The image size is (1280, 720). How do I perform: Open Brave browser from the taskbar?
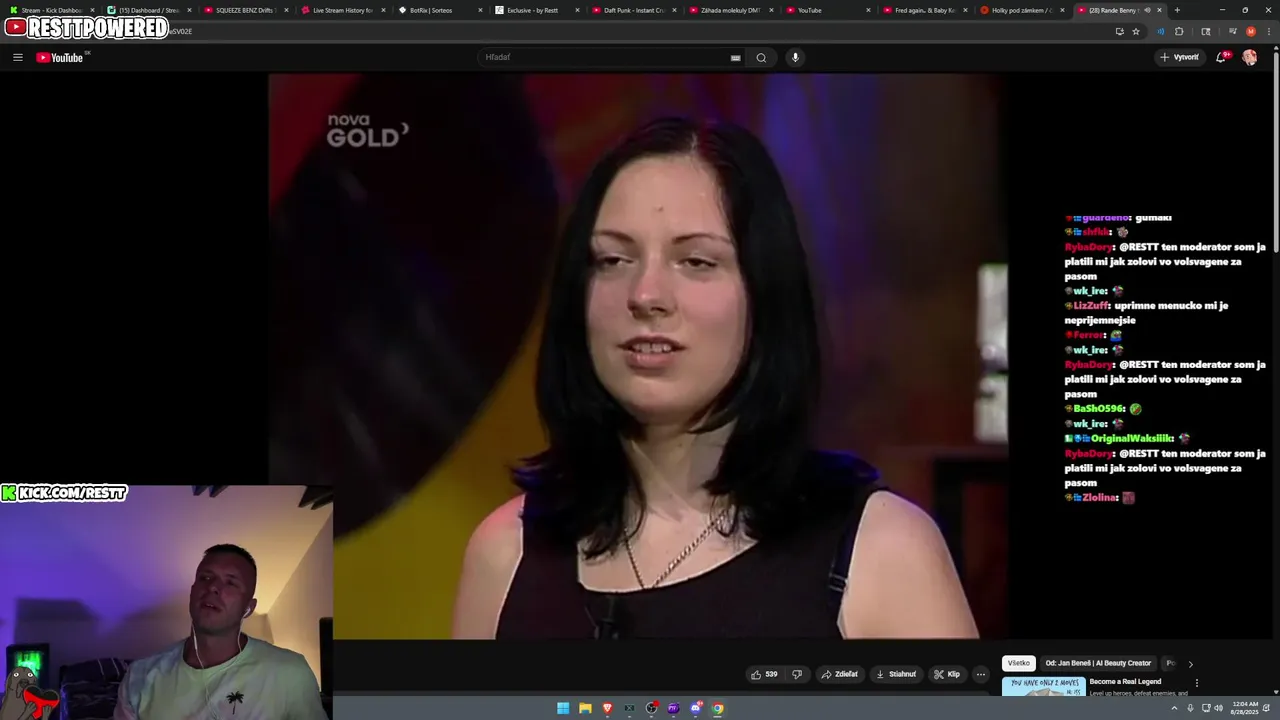click(607, 708)
